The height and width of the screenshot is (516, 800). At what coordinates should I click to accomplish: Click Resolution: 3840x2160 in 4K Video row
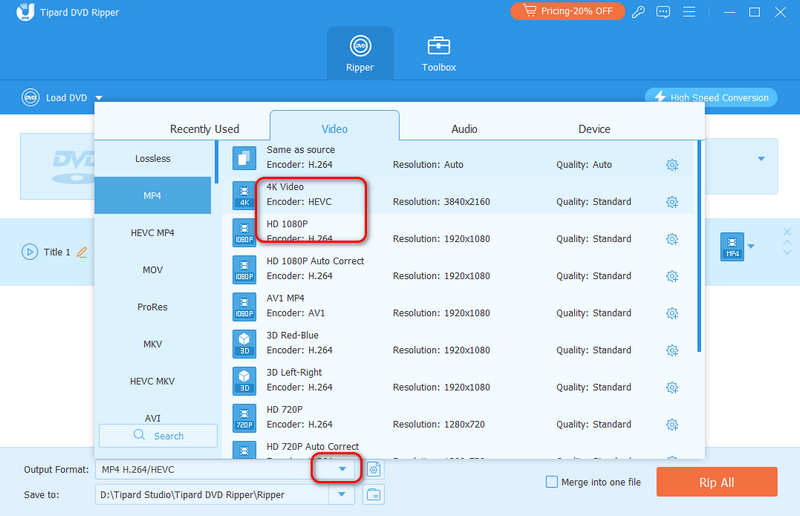pos(441,202)
